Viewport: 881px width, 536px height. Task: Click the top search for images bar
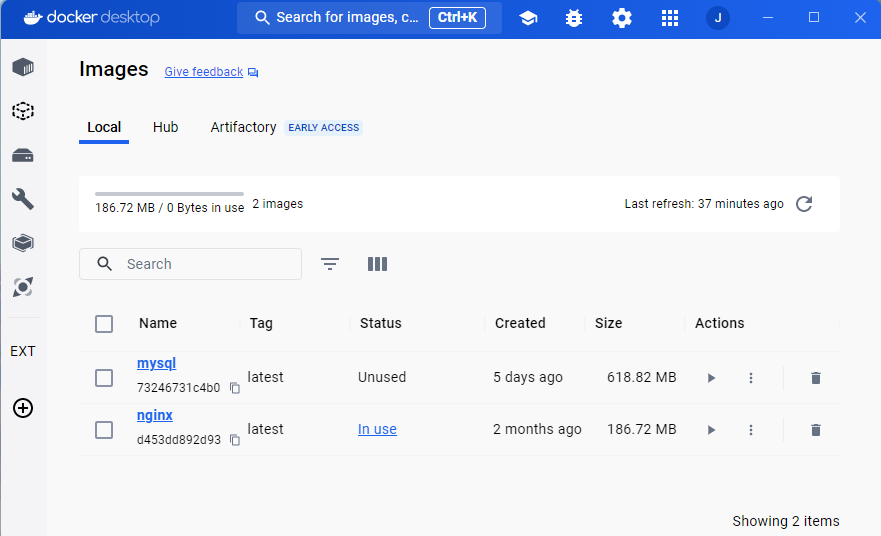[369, 17]
